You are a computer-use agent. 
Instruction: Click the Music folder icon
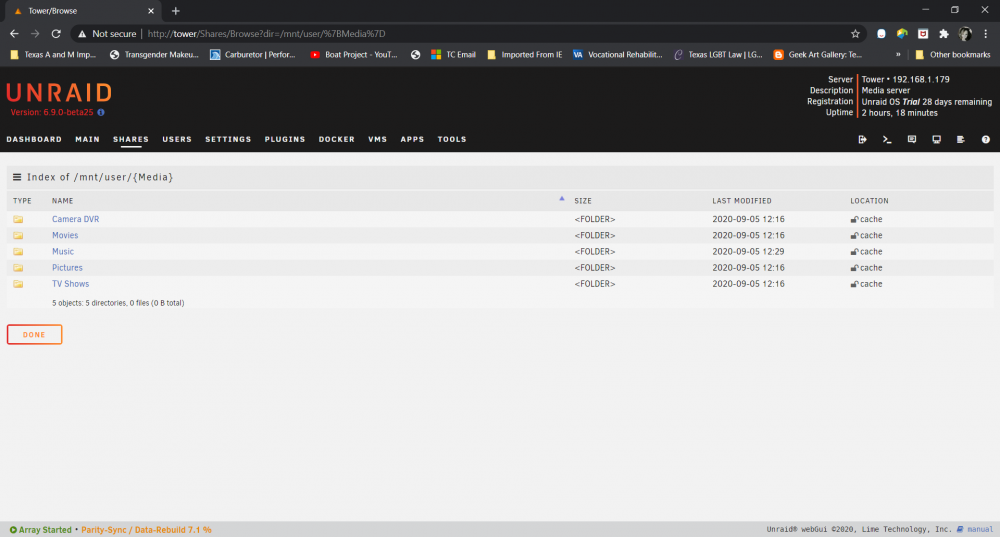(x=18, y=252)
